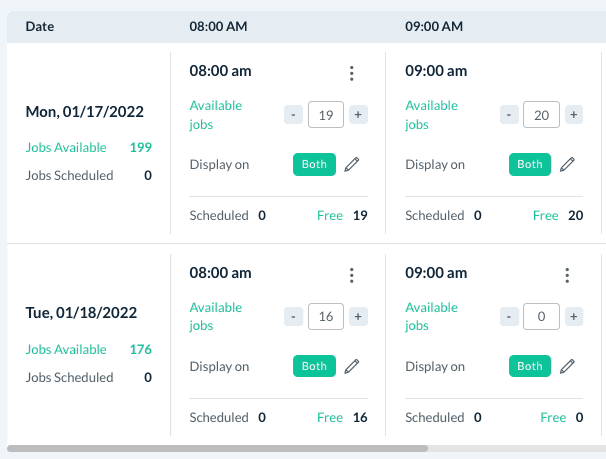Edit display setting for Monday 08:00 am
Viewport: 606px width, 459px height.
[351, 164]
